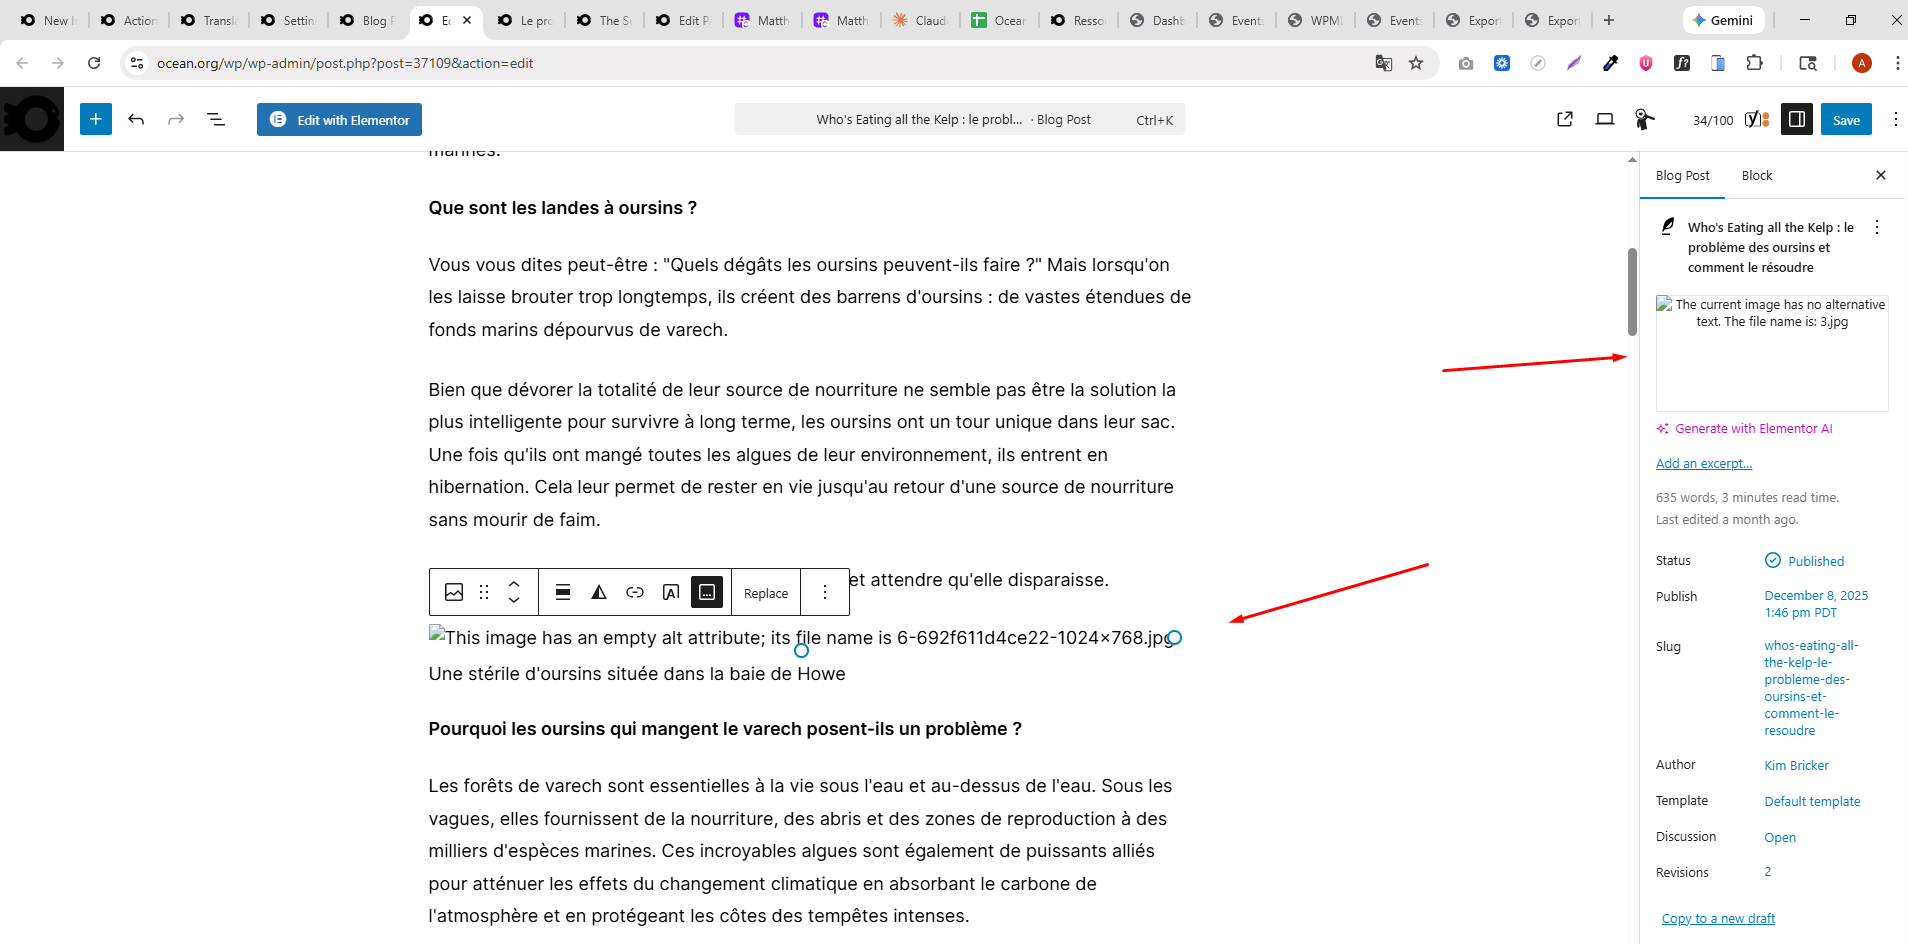Open the fonts identifier extension
The width and height of the screenshot is (1908, 944).
[1682, 63]
